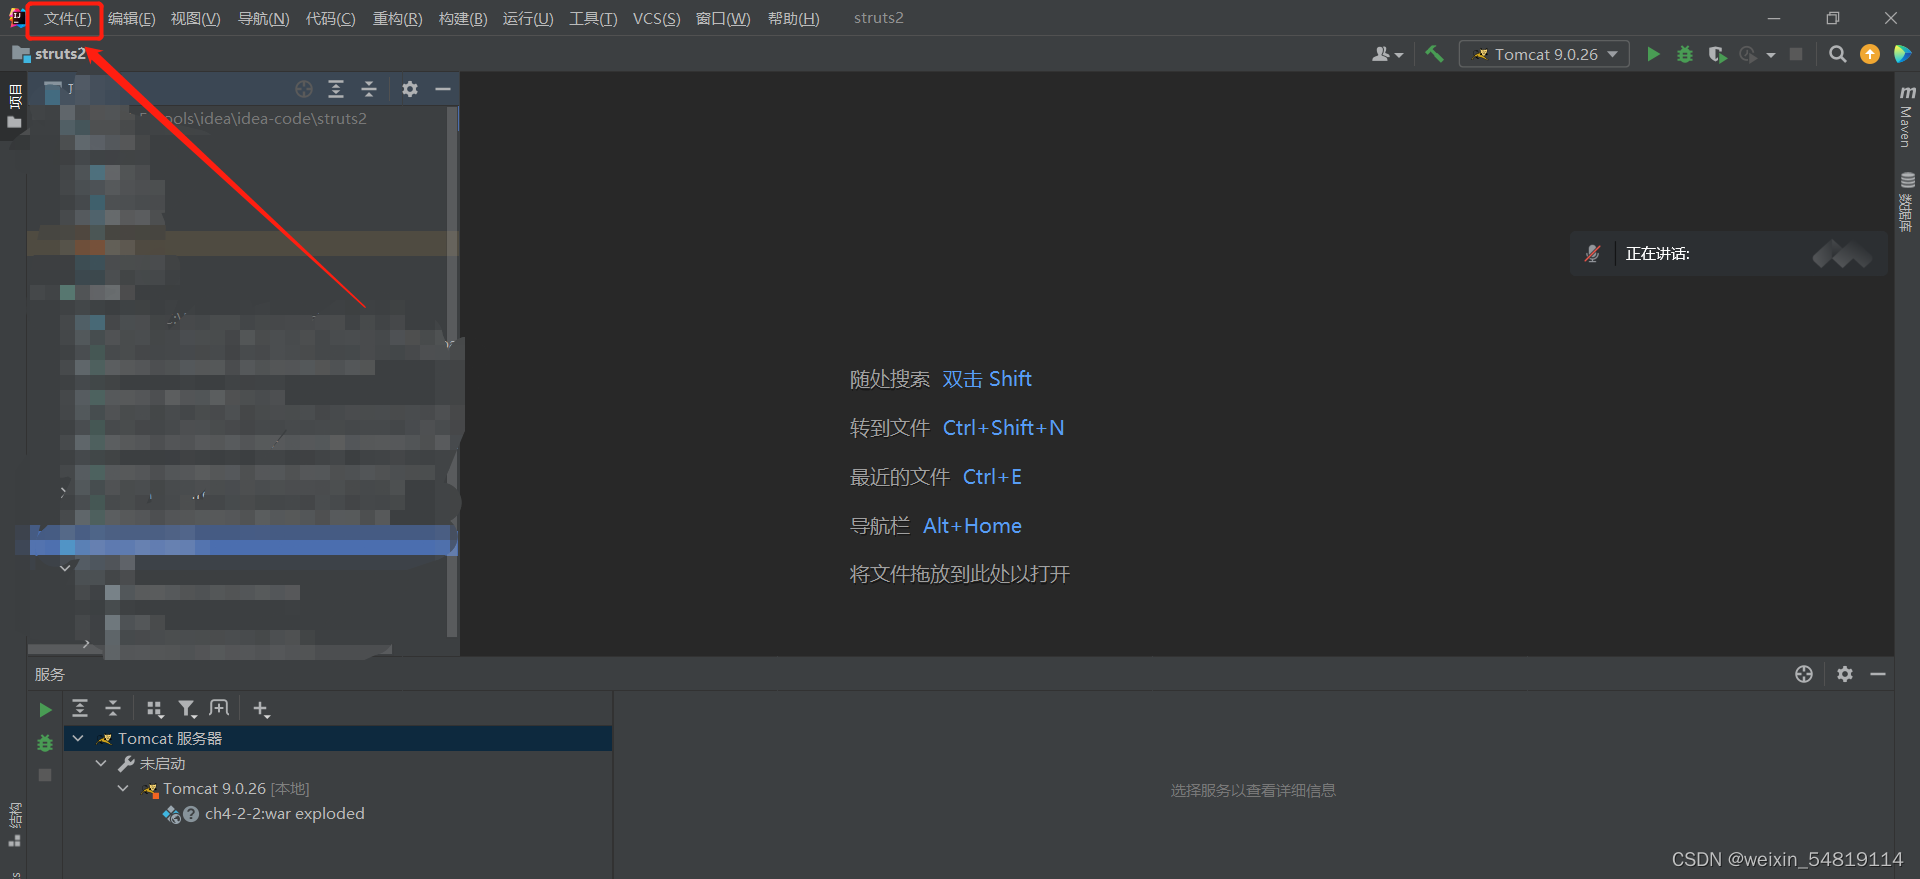Run the selected service in the Services panel
Viewport: 1920px width, 879px height.
click(45, 710)
